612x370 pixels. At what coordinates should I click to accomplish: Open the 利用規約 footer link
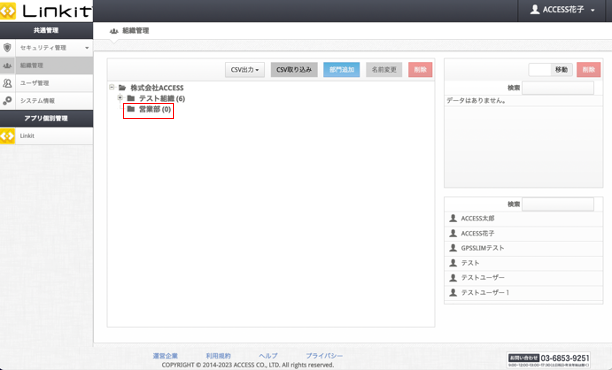218,356
